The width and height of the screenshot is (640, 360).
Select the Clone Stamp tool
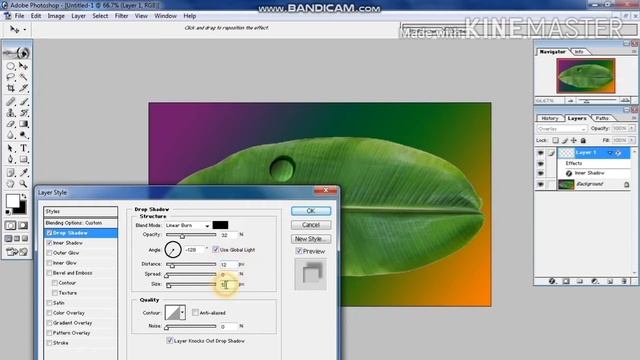pyautogui.click(x=11, y=113)
